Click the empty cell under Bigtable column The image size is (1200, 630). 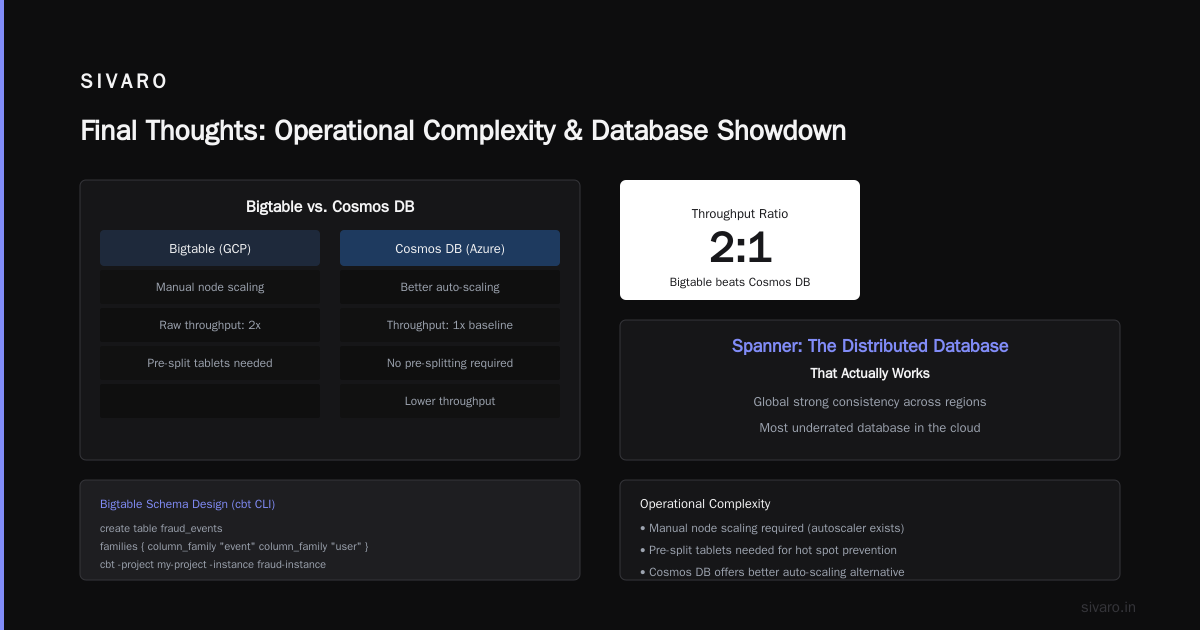pos(210,401)
